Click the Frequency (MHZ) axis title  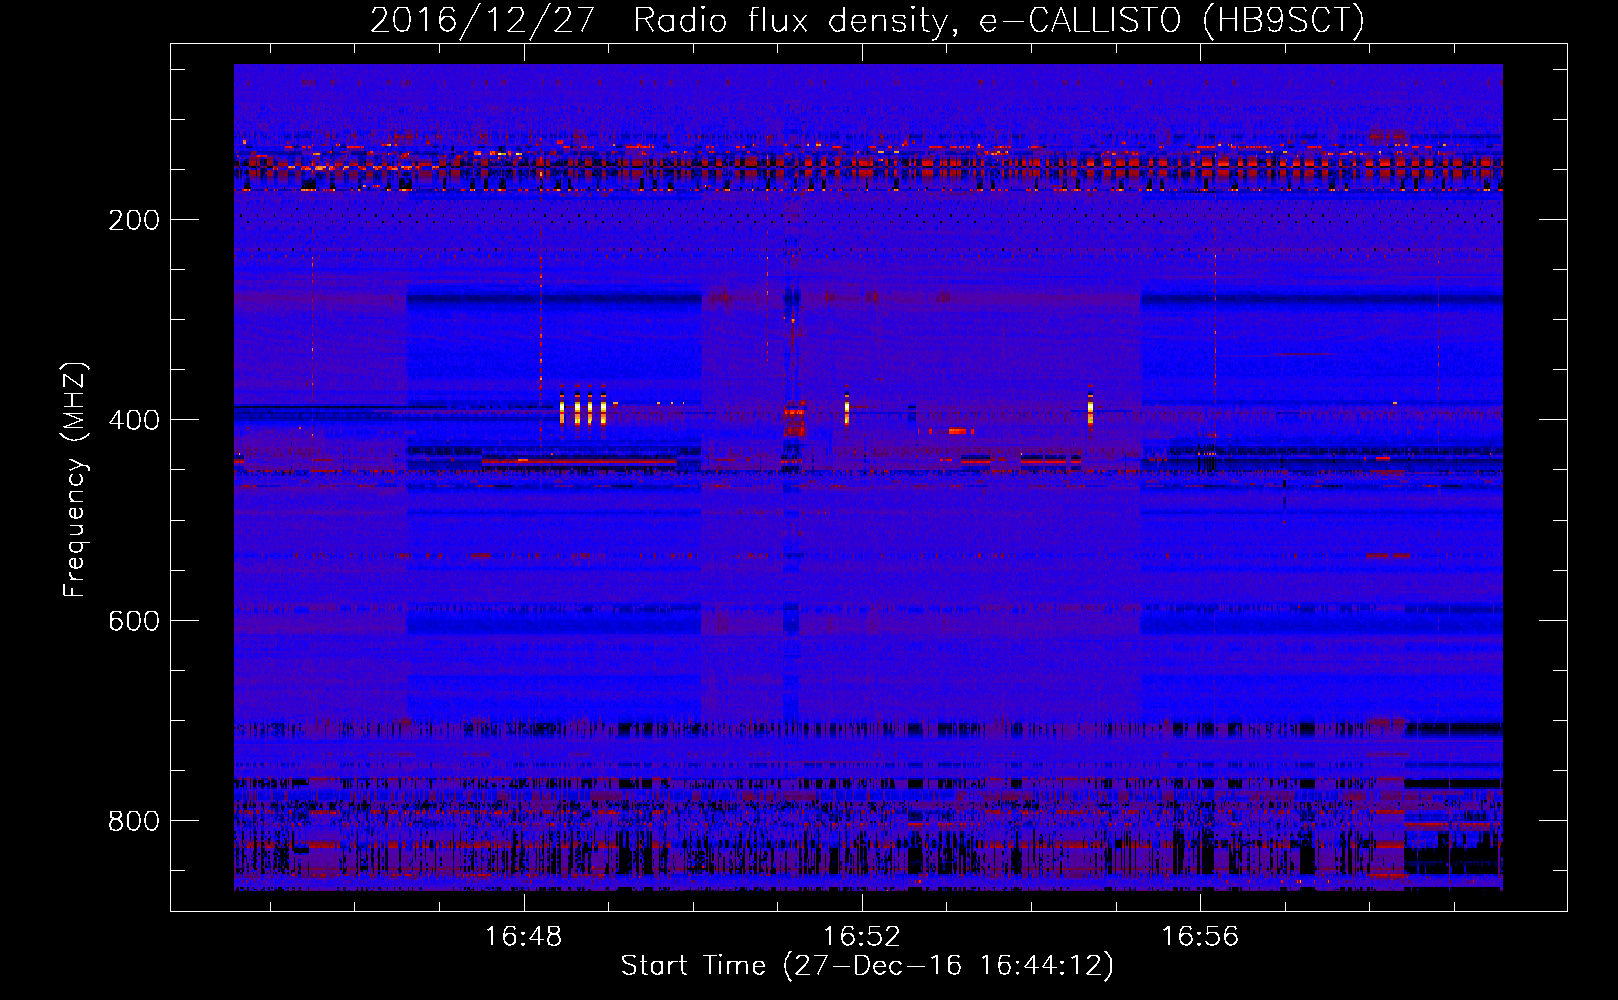click(76, 479)
